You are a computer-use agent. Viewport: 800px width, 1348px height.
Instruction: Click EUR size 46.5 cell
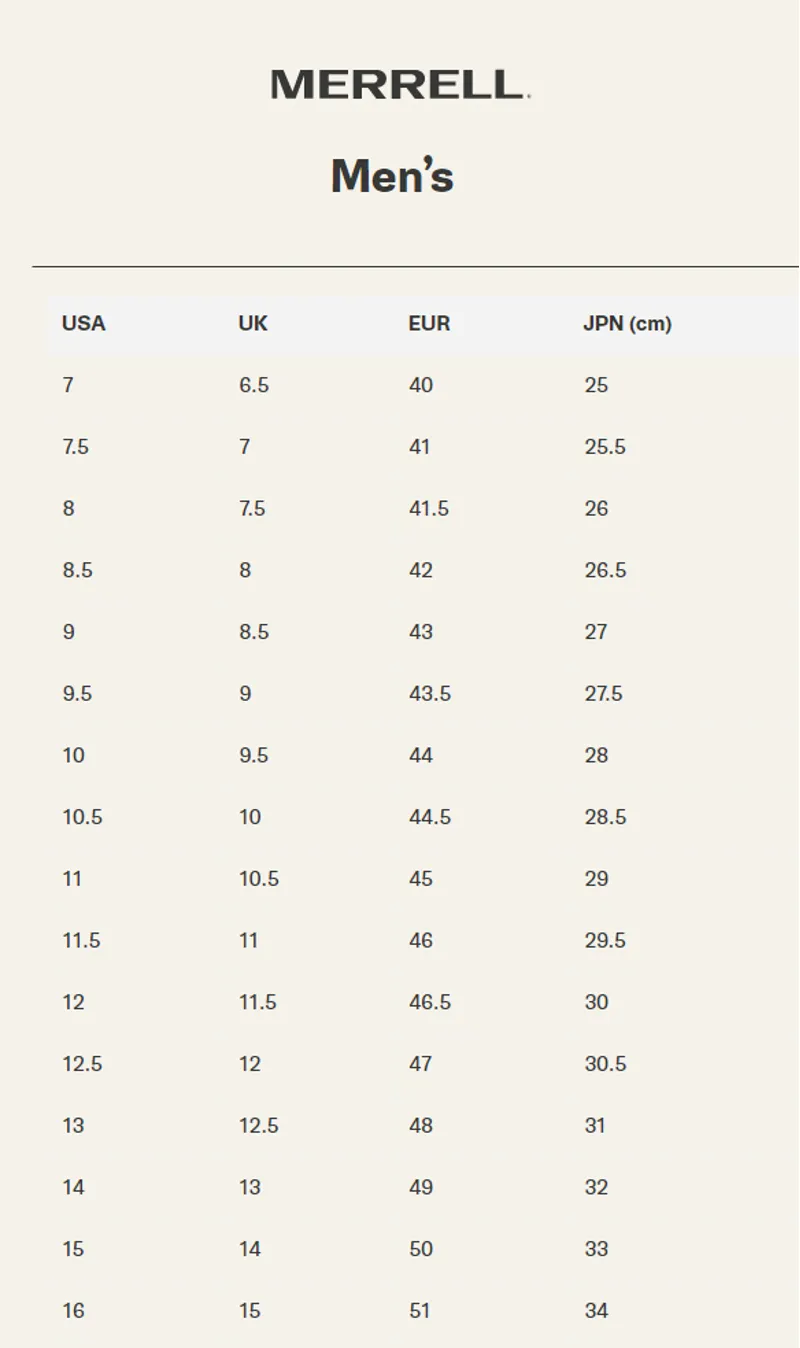pyautogui.click(x=429, y=1002)
